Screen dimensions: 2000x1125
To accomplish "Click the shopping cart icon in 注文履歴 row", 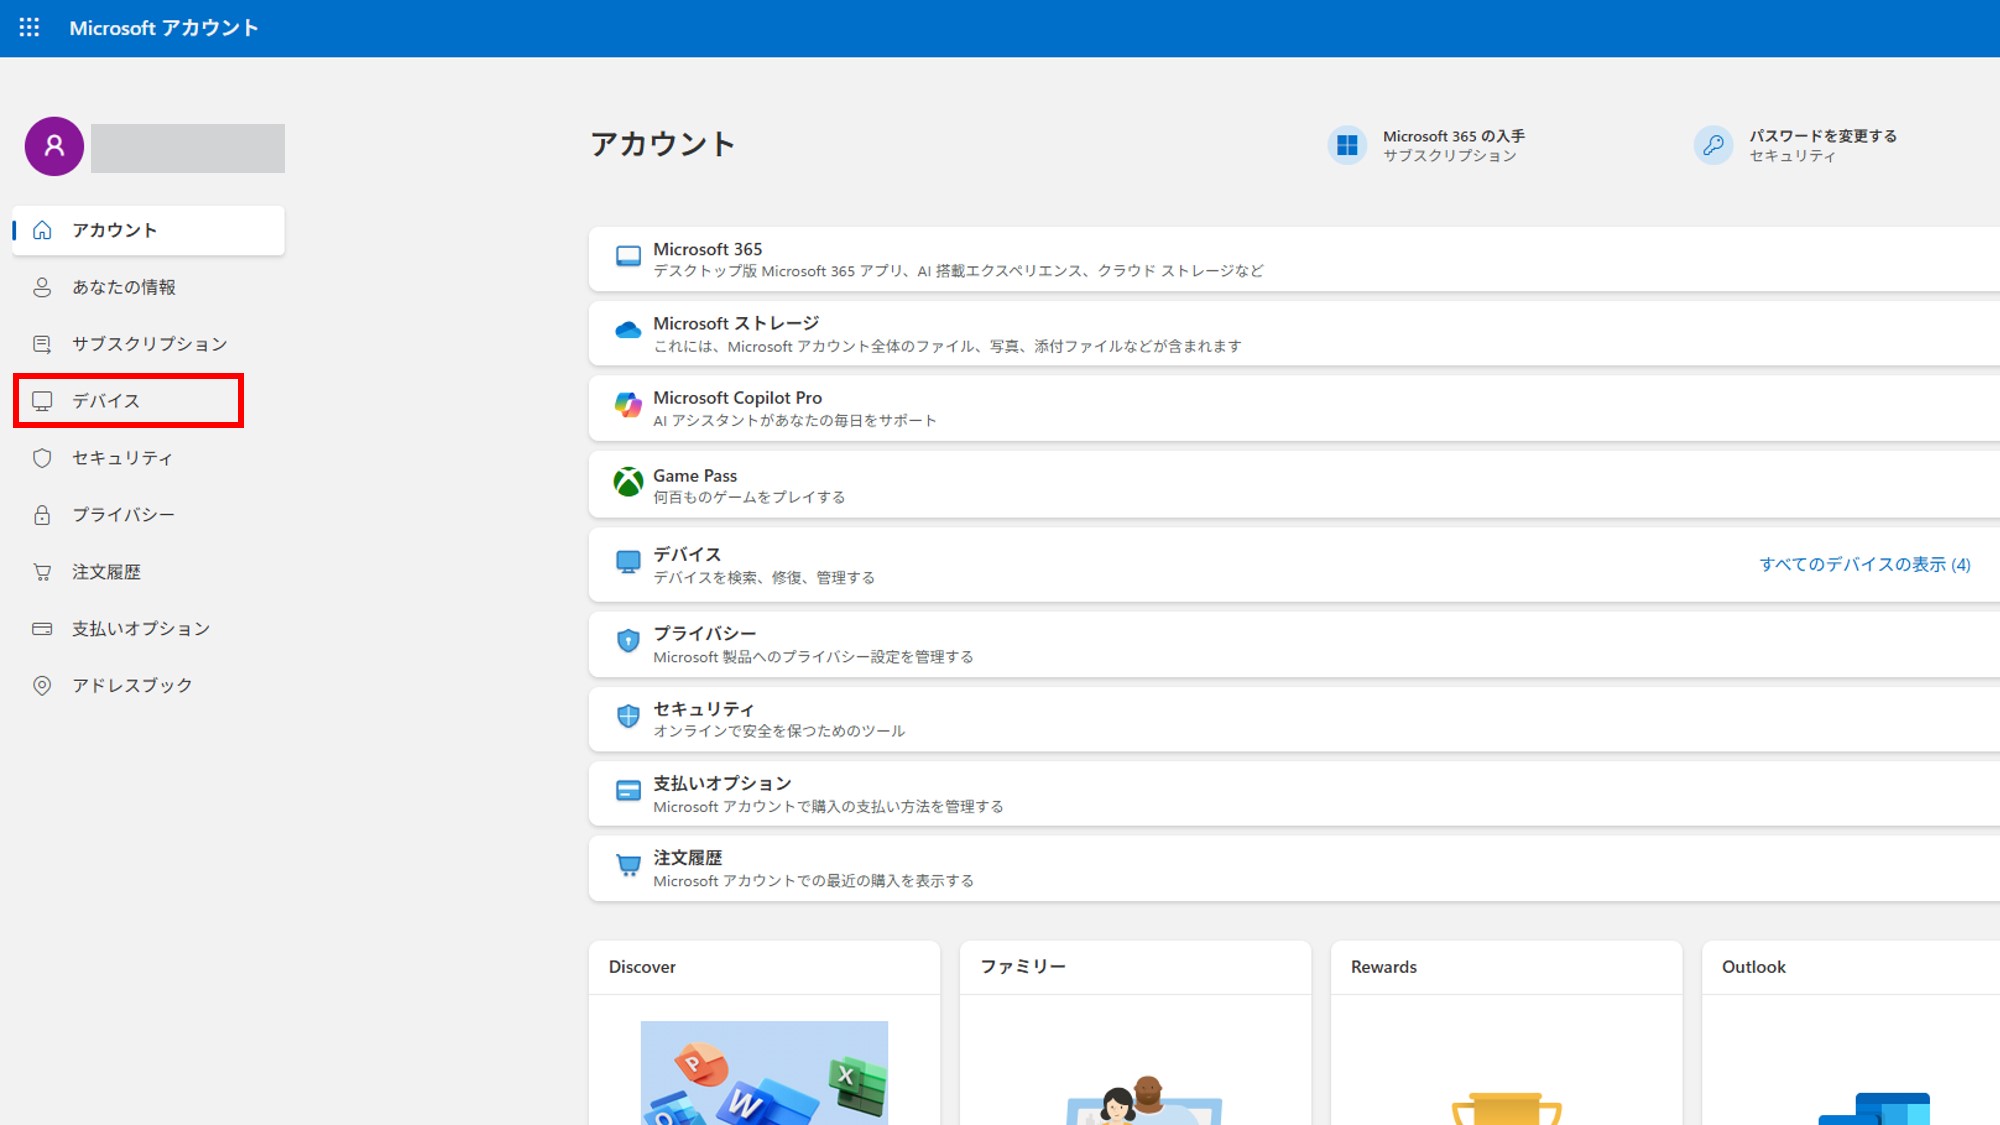I will point(628,866).
